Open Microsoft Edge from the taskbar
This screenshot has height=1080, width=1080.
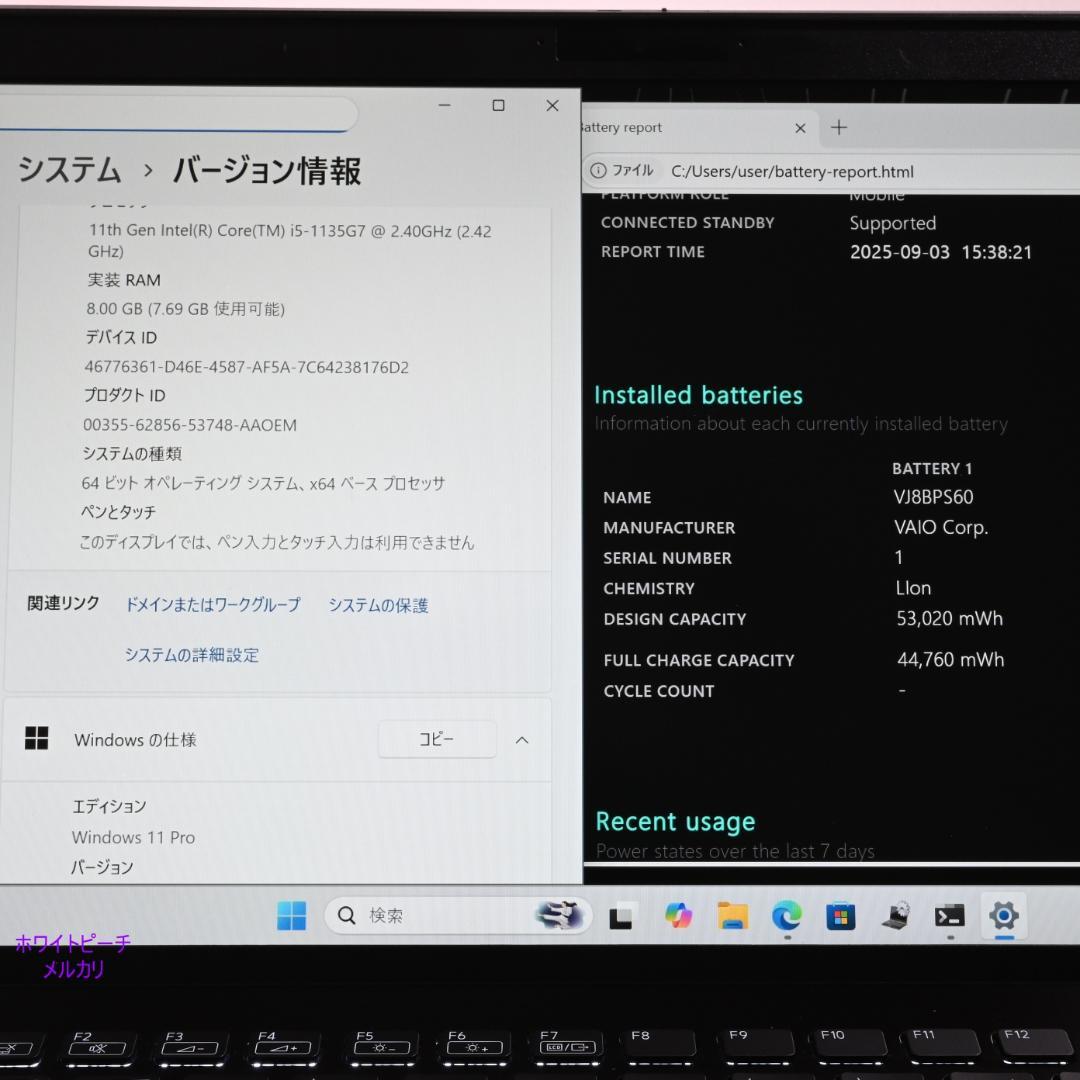tap(787, 916)
